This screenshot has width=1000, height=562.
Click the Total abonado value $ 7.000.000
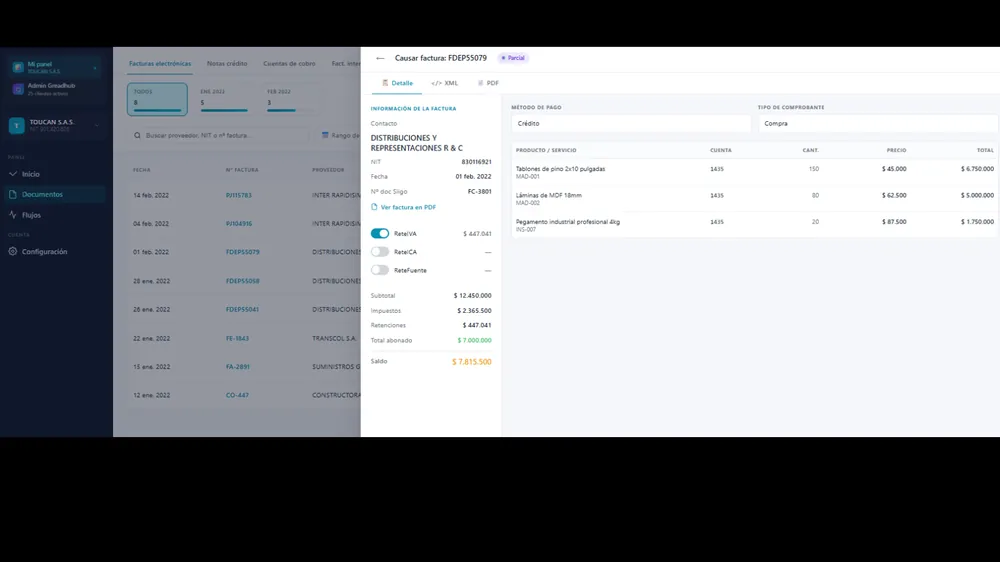point(474,341)
